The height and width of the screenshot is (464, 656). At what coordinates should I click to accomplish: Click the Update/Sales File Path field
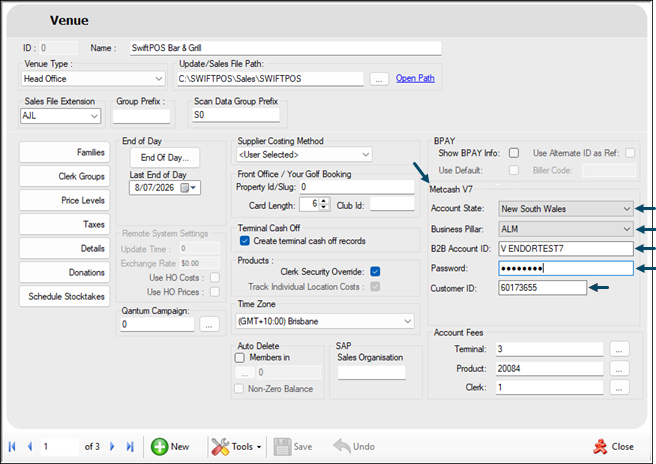270,79
